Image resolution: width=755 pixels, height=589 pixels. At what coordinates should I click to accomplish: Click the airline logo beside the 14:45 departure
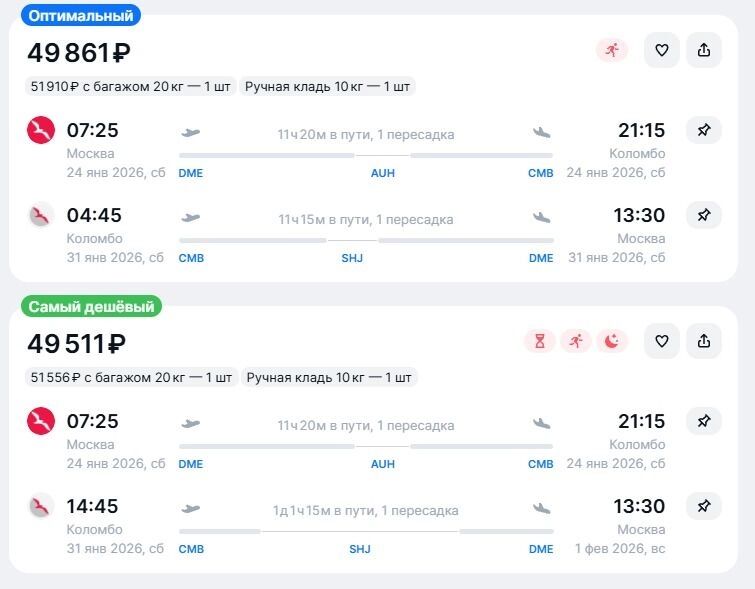pyautogui.click(x=41, y=506)
